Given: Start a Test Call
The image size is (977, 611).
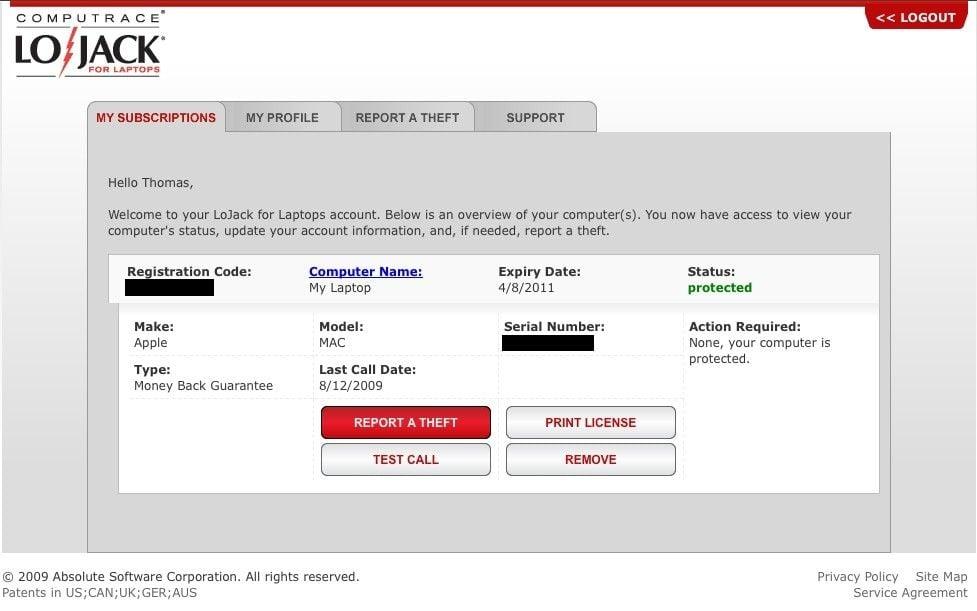Looking at the screenshot, I should point(406,460).
